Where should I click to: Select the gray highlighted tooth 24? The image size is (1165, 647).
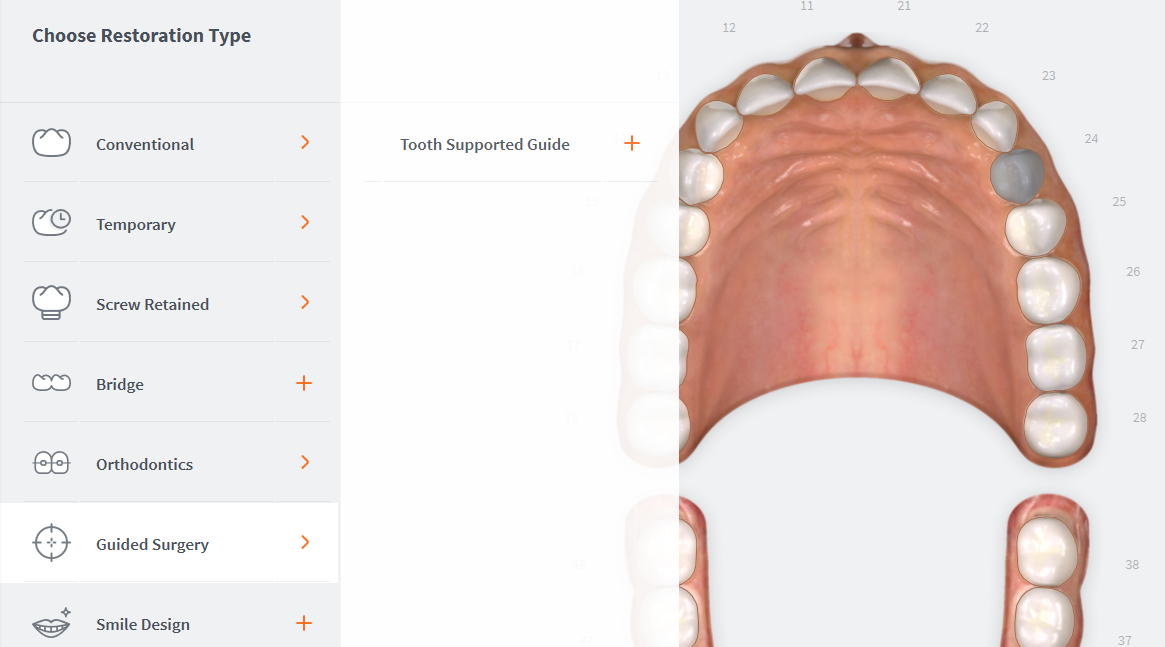[x=1017, y=176]
